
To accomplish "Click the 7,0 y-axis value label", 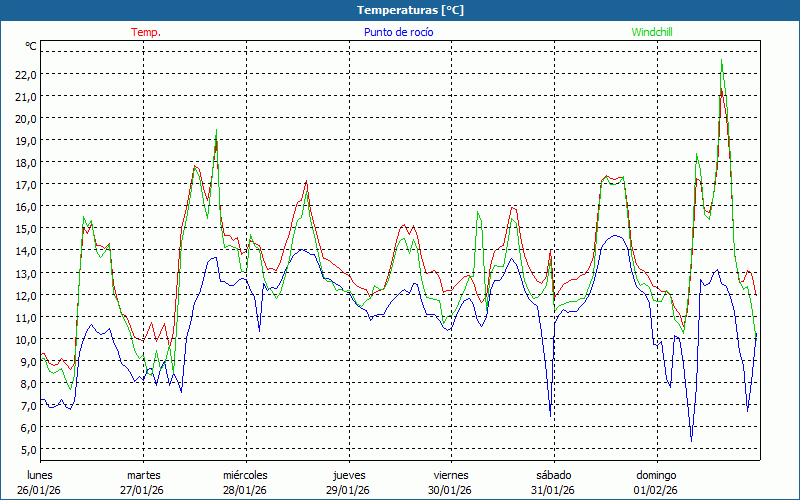I will point(26,406).
